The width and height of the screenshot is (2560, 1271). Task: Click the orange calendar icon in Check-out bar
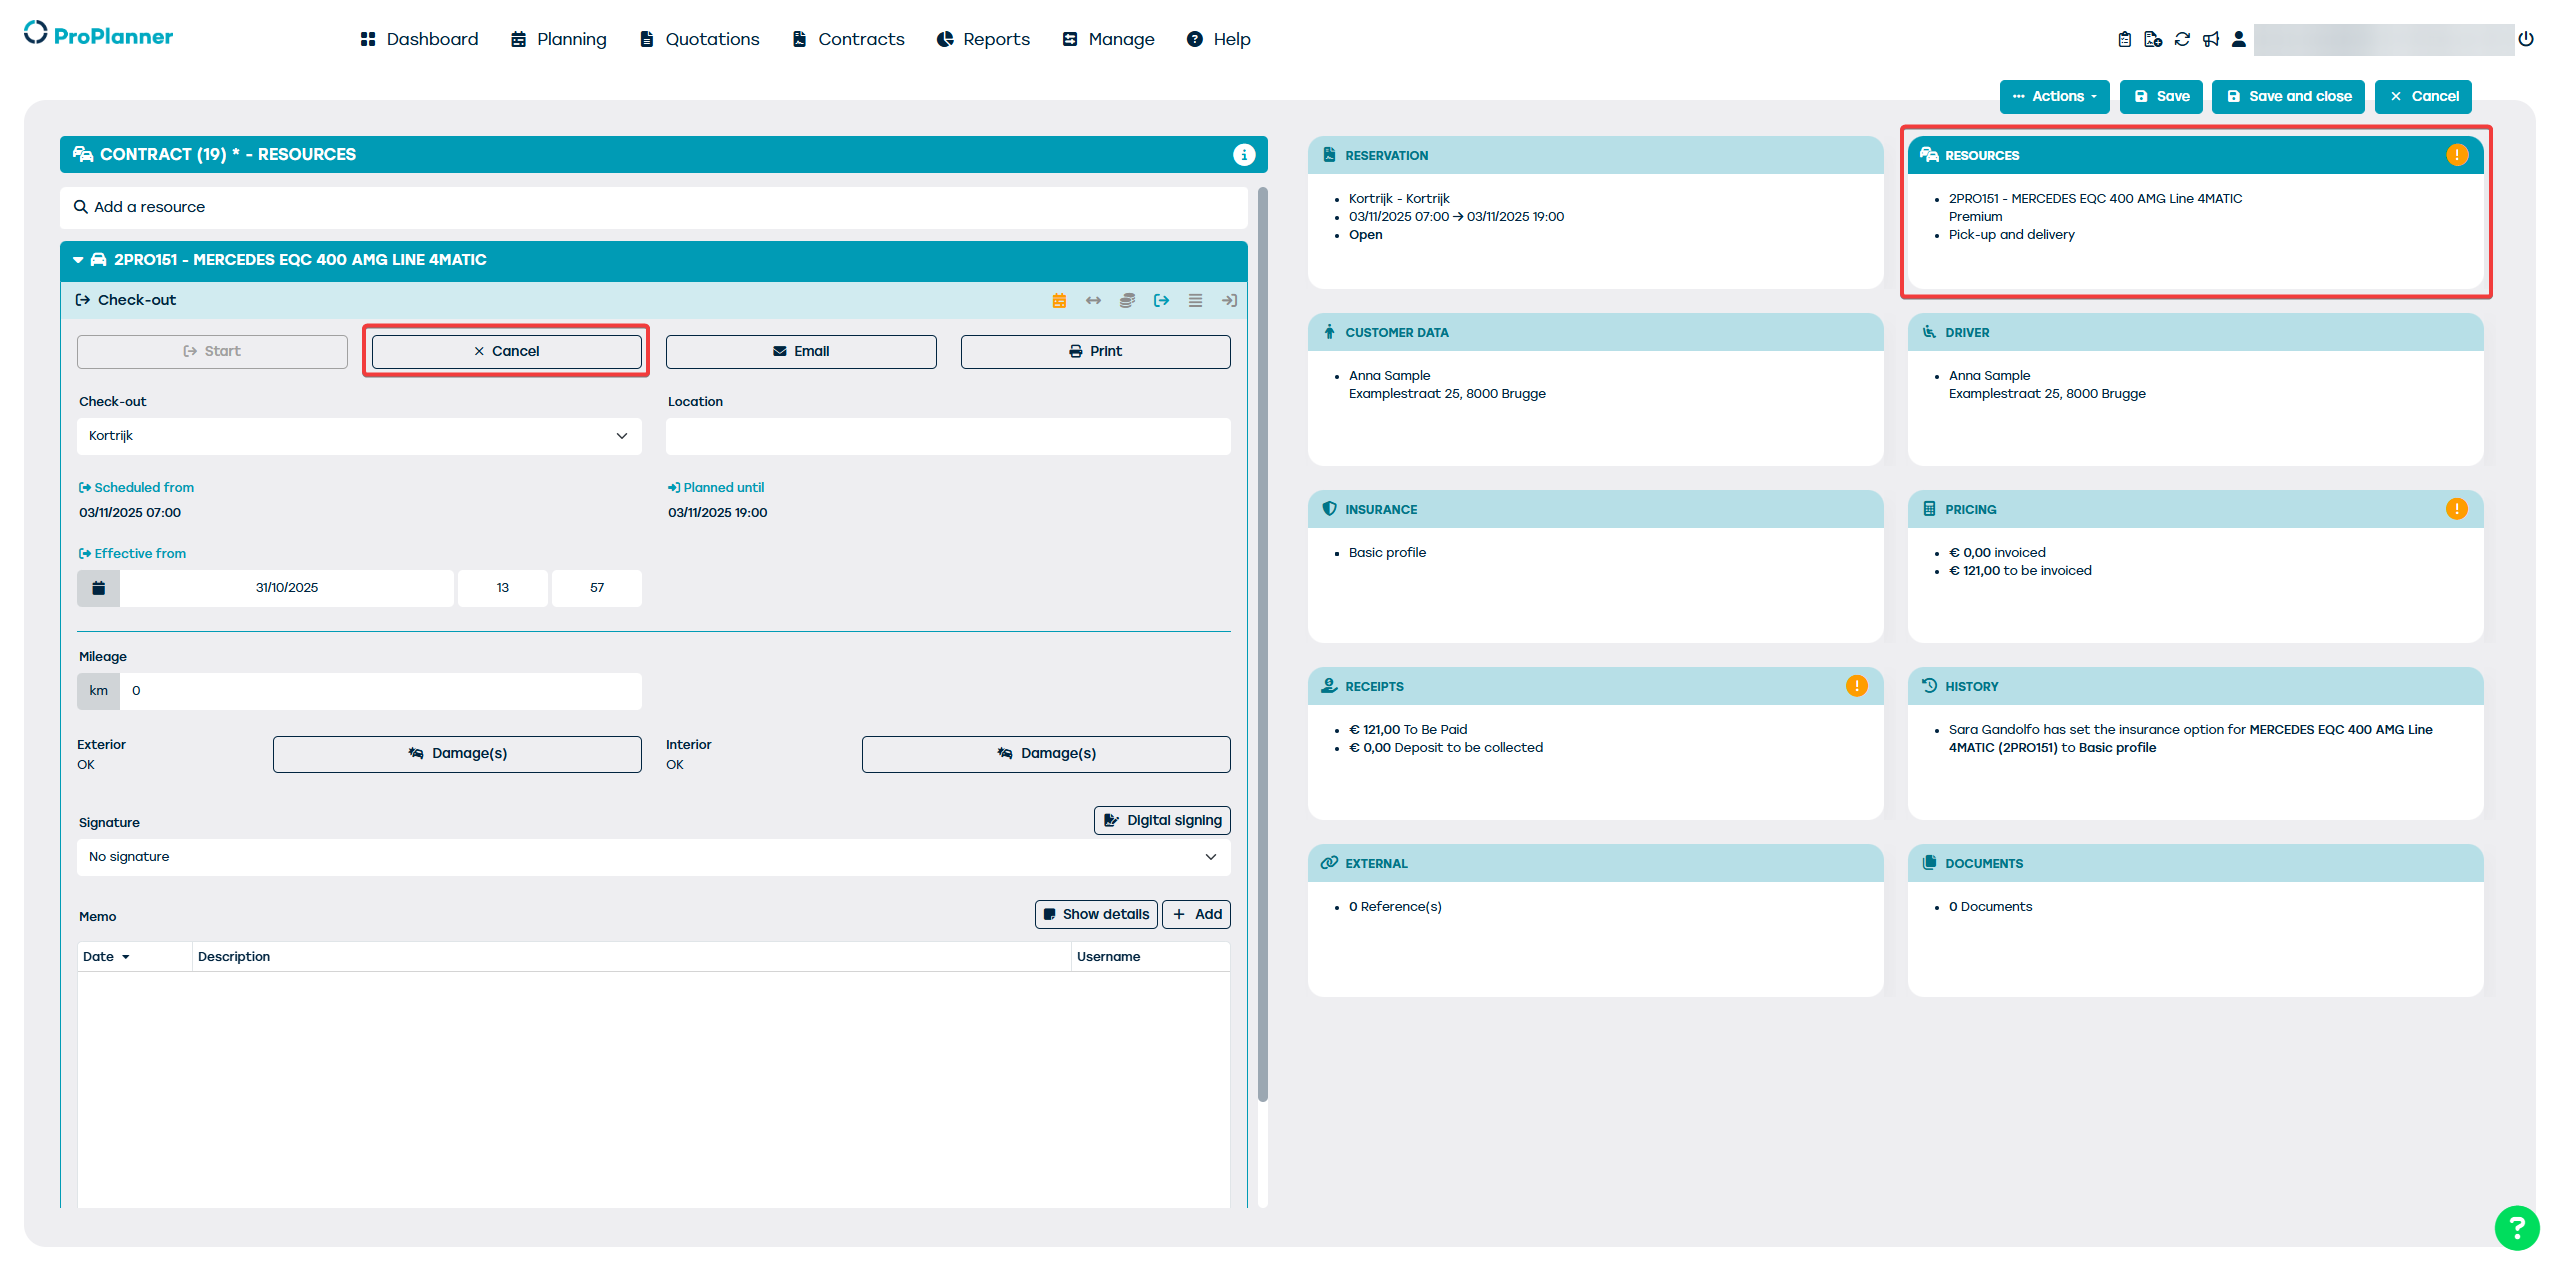point(1059,300)
